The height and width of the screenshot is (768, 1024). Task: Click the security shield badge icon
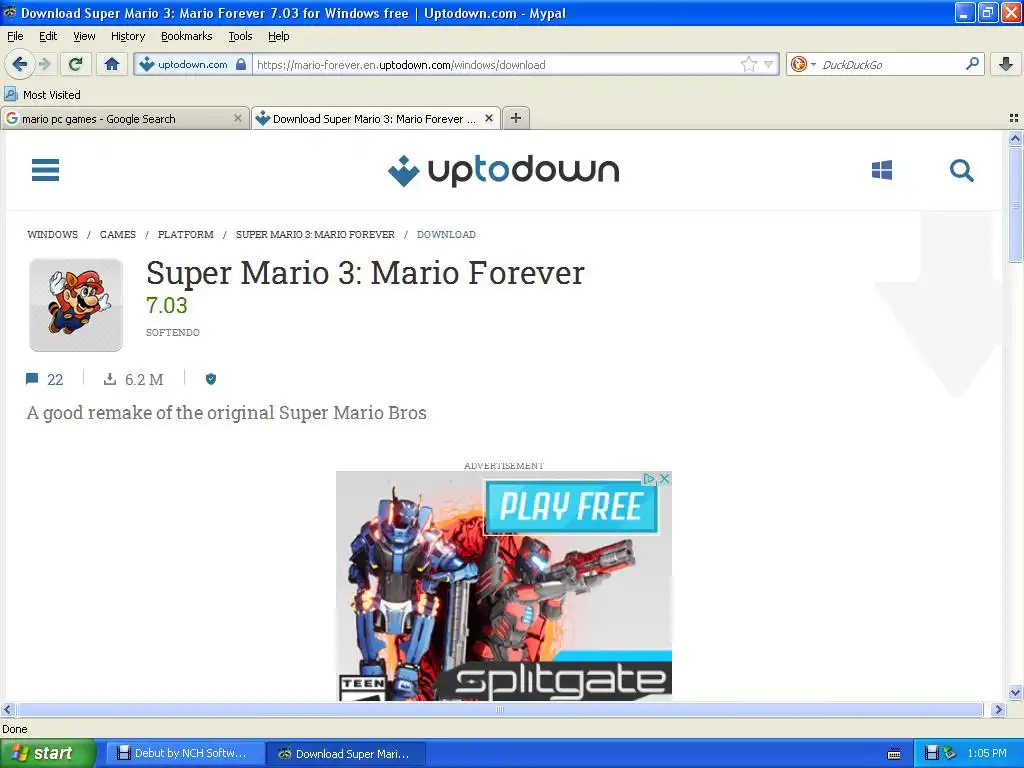(211, 379)
